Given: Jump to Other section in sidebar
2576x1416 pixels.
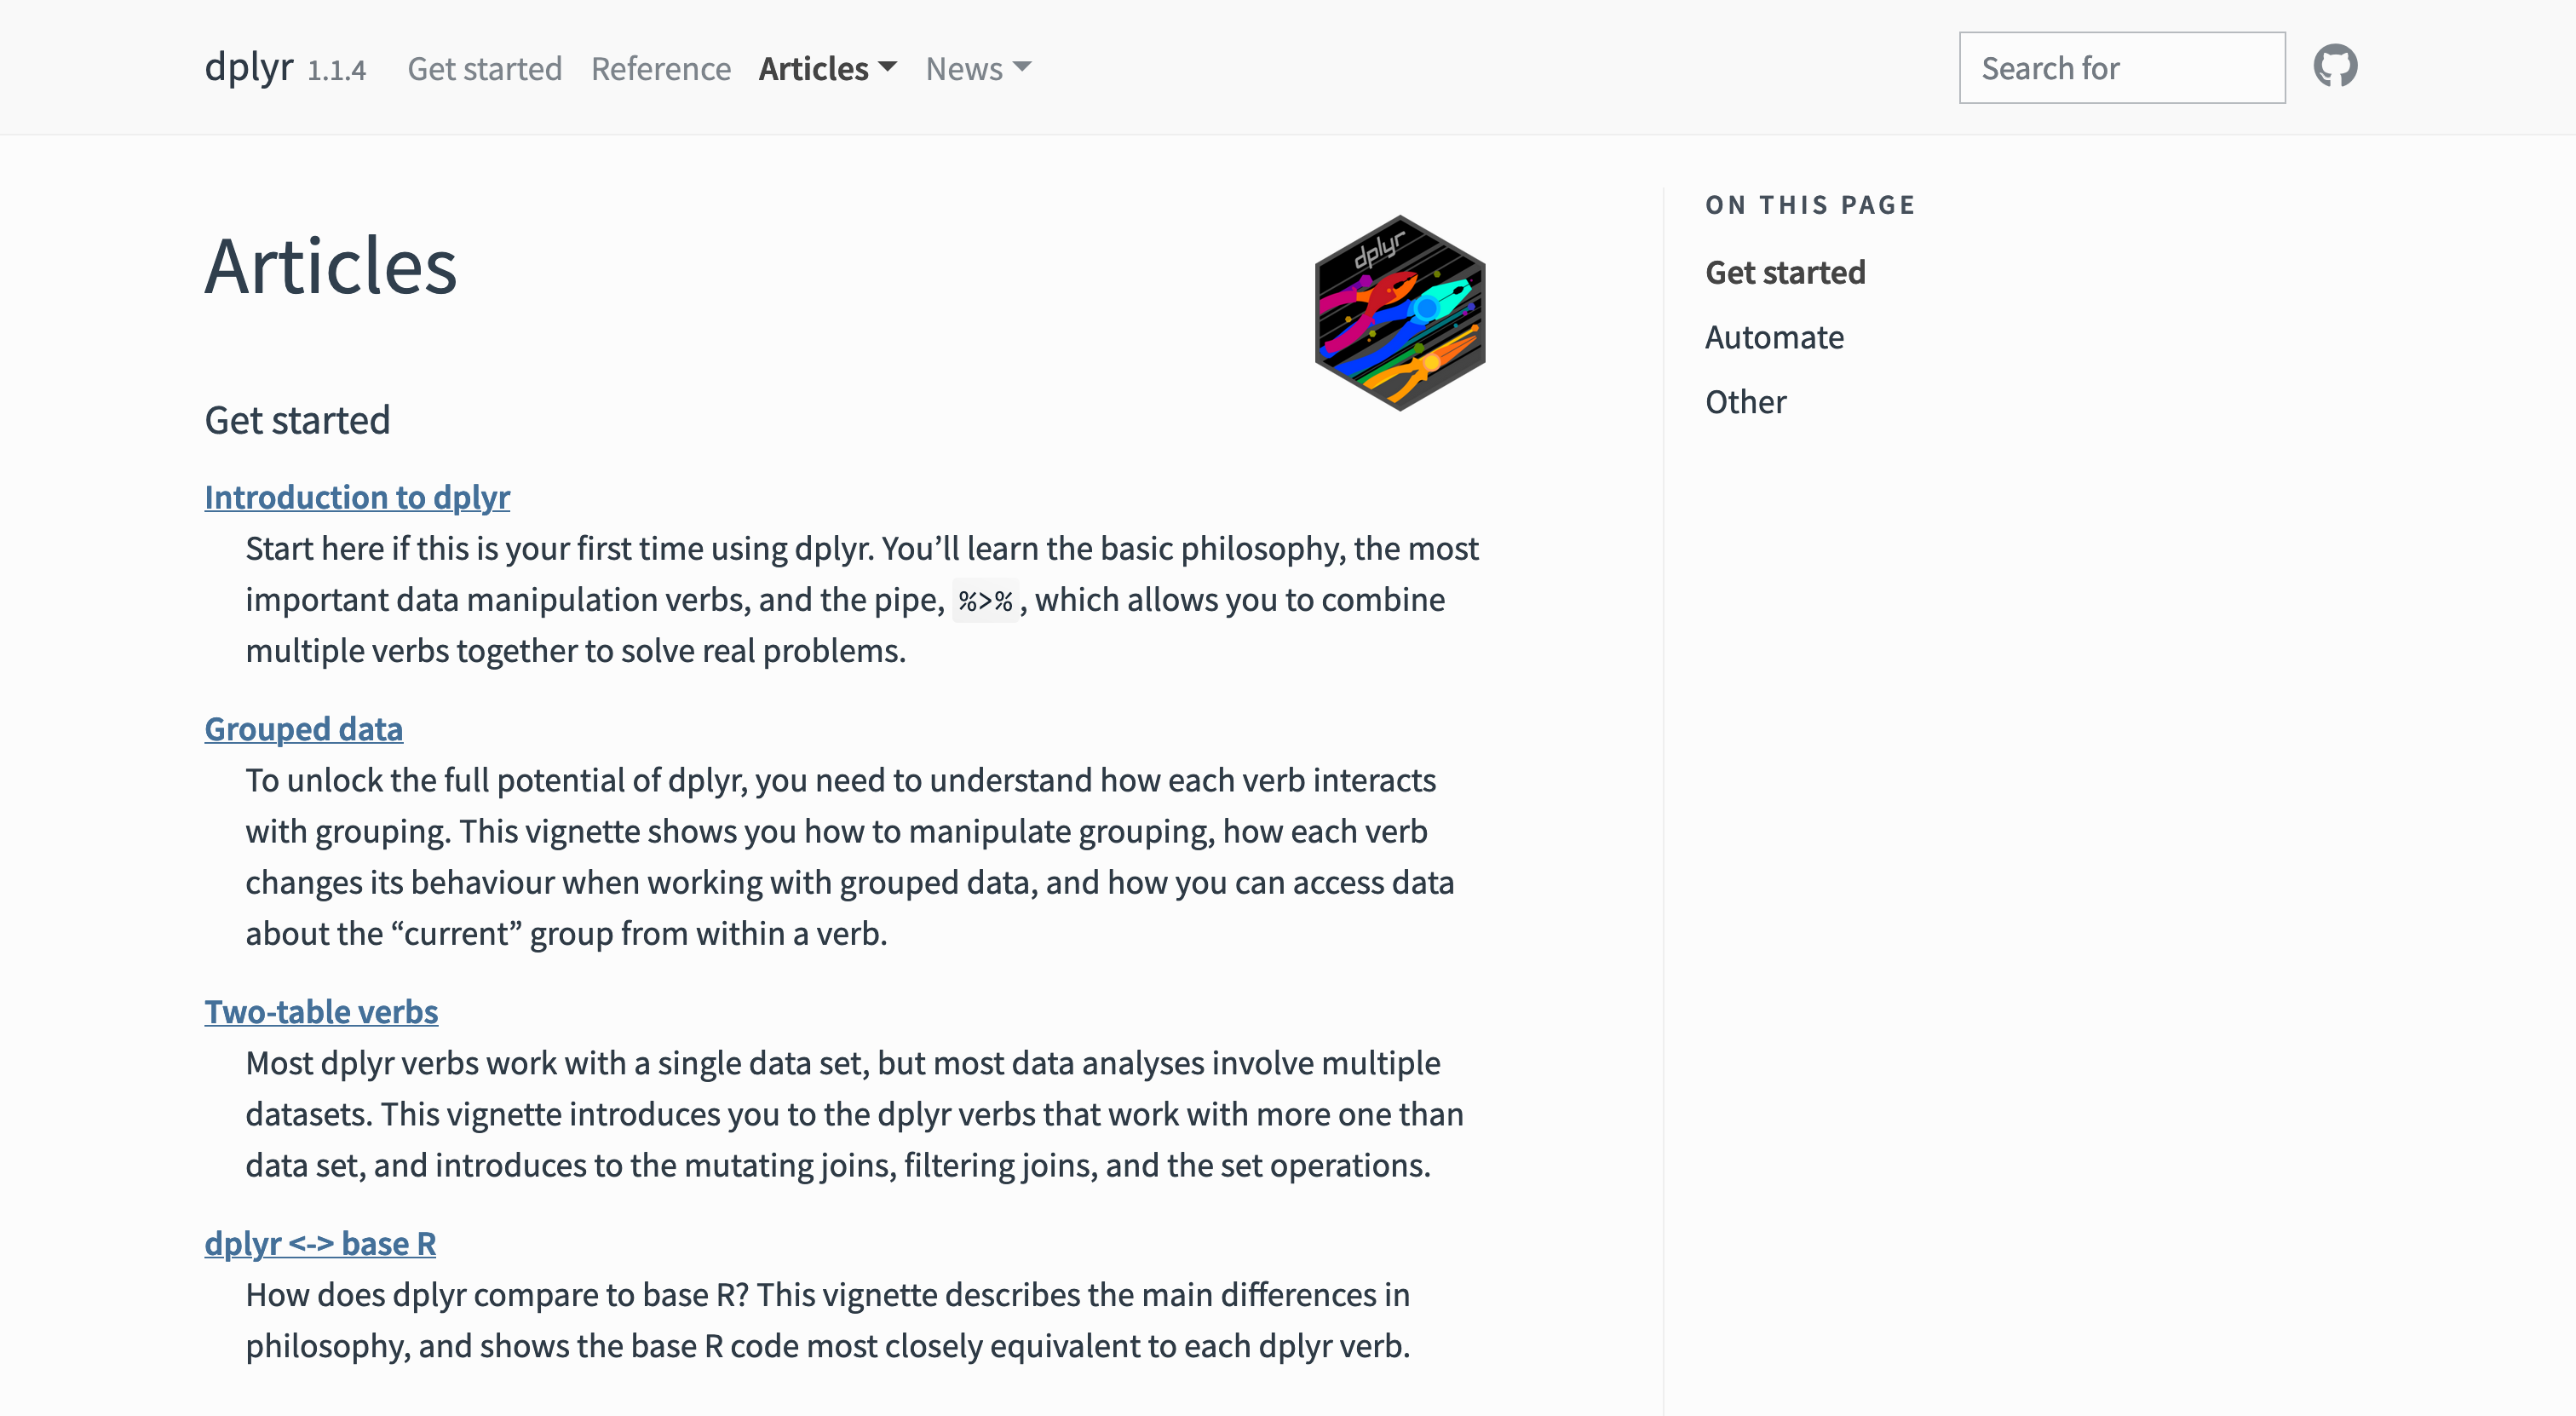Looking at the screenshot, I should [x=1745, y=402].
